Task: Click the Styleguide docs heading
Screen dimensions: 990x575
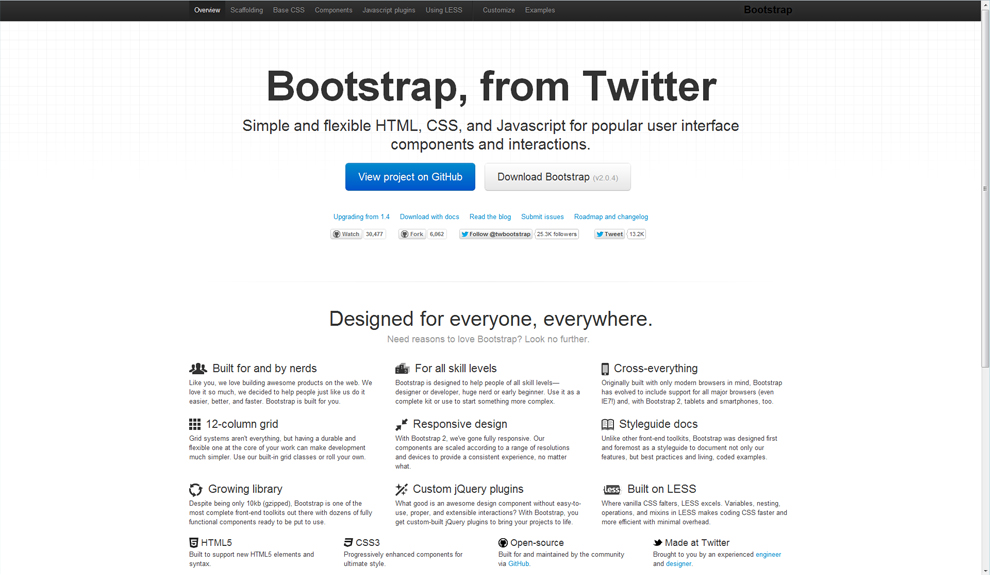Action: pos(658,424)
